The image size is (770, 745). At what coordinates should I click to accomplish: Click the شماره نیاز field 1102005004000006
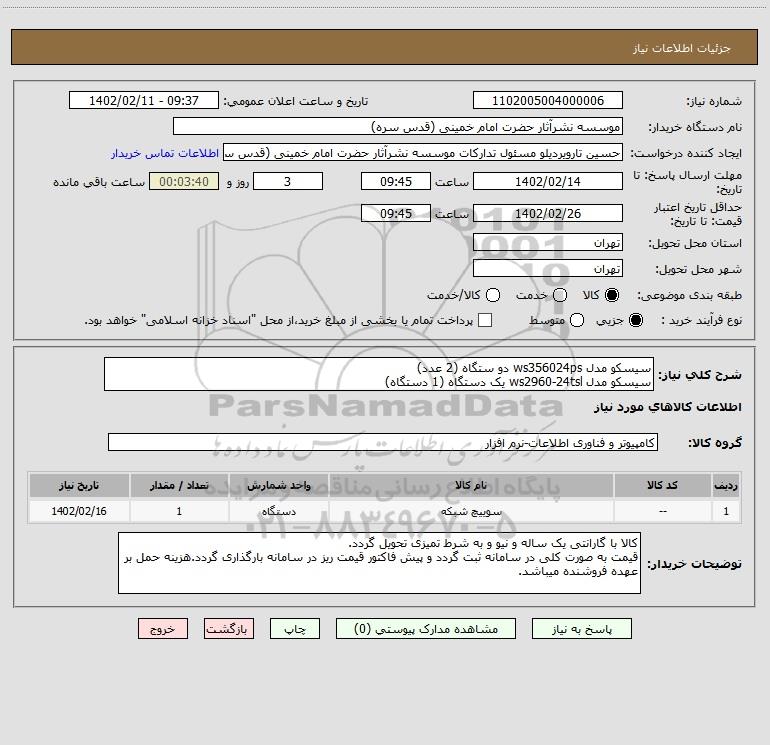548,101
